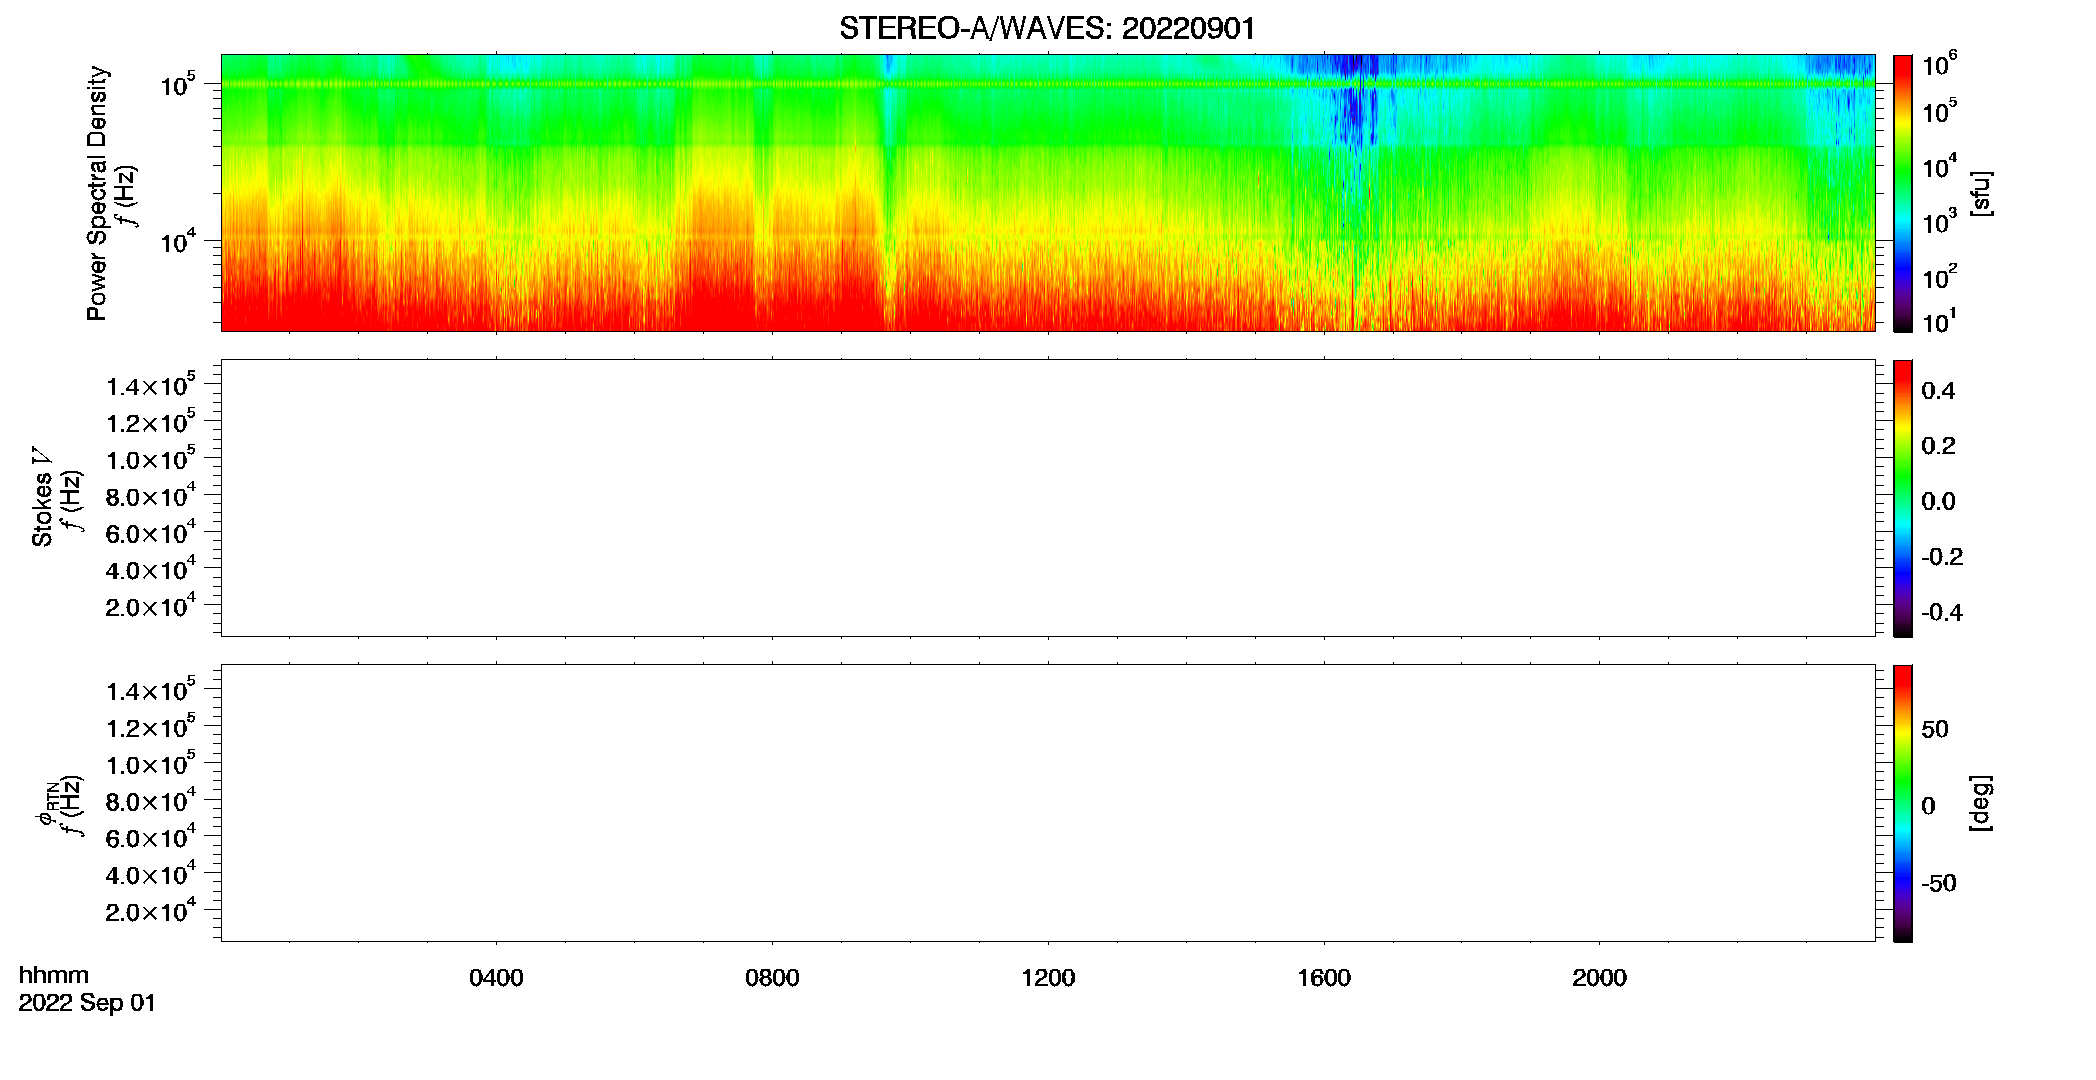Click the 1200 time tick label
2096x1080 pixels.
(1048, 978)
